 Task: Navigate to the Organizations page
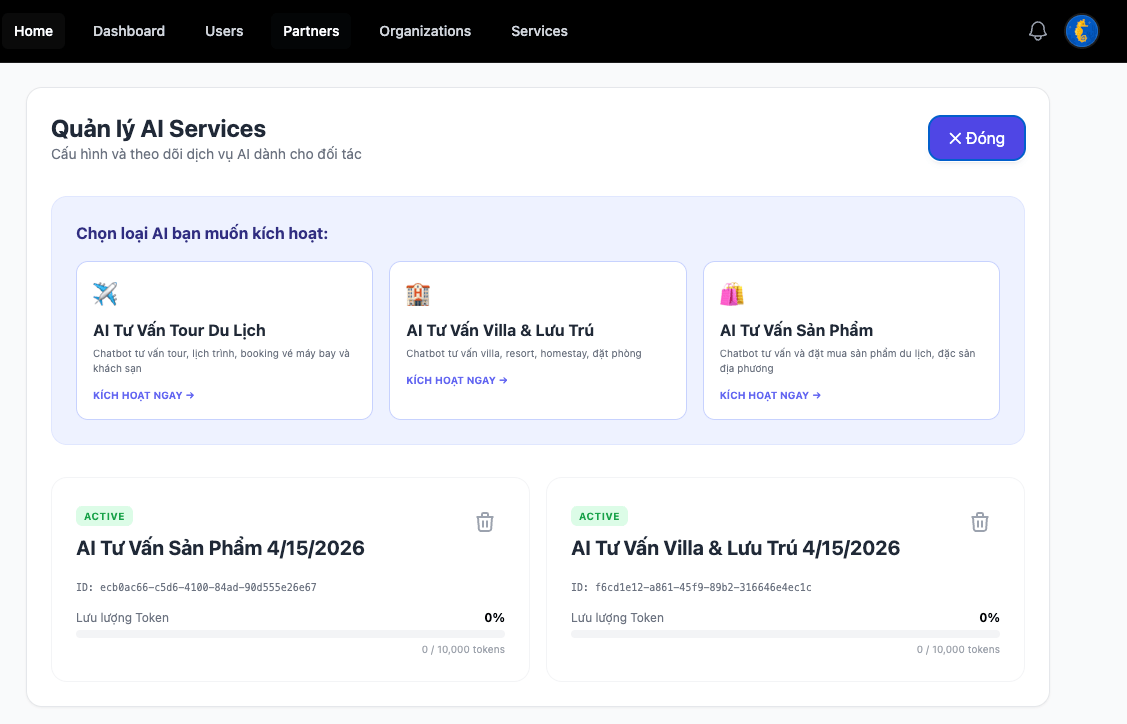tap(424, 31)
